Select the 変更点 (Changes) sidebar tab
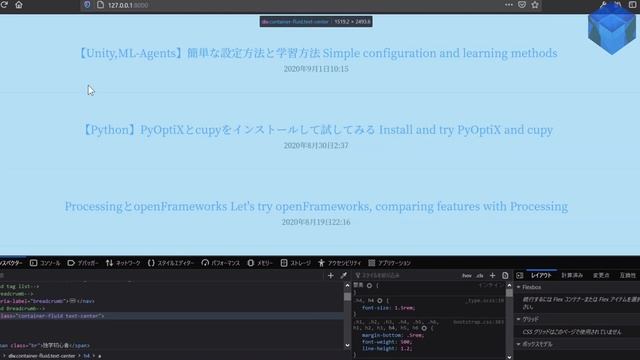 [x=601, y=276]
